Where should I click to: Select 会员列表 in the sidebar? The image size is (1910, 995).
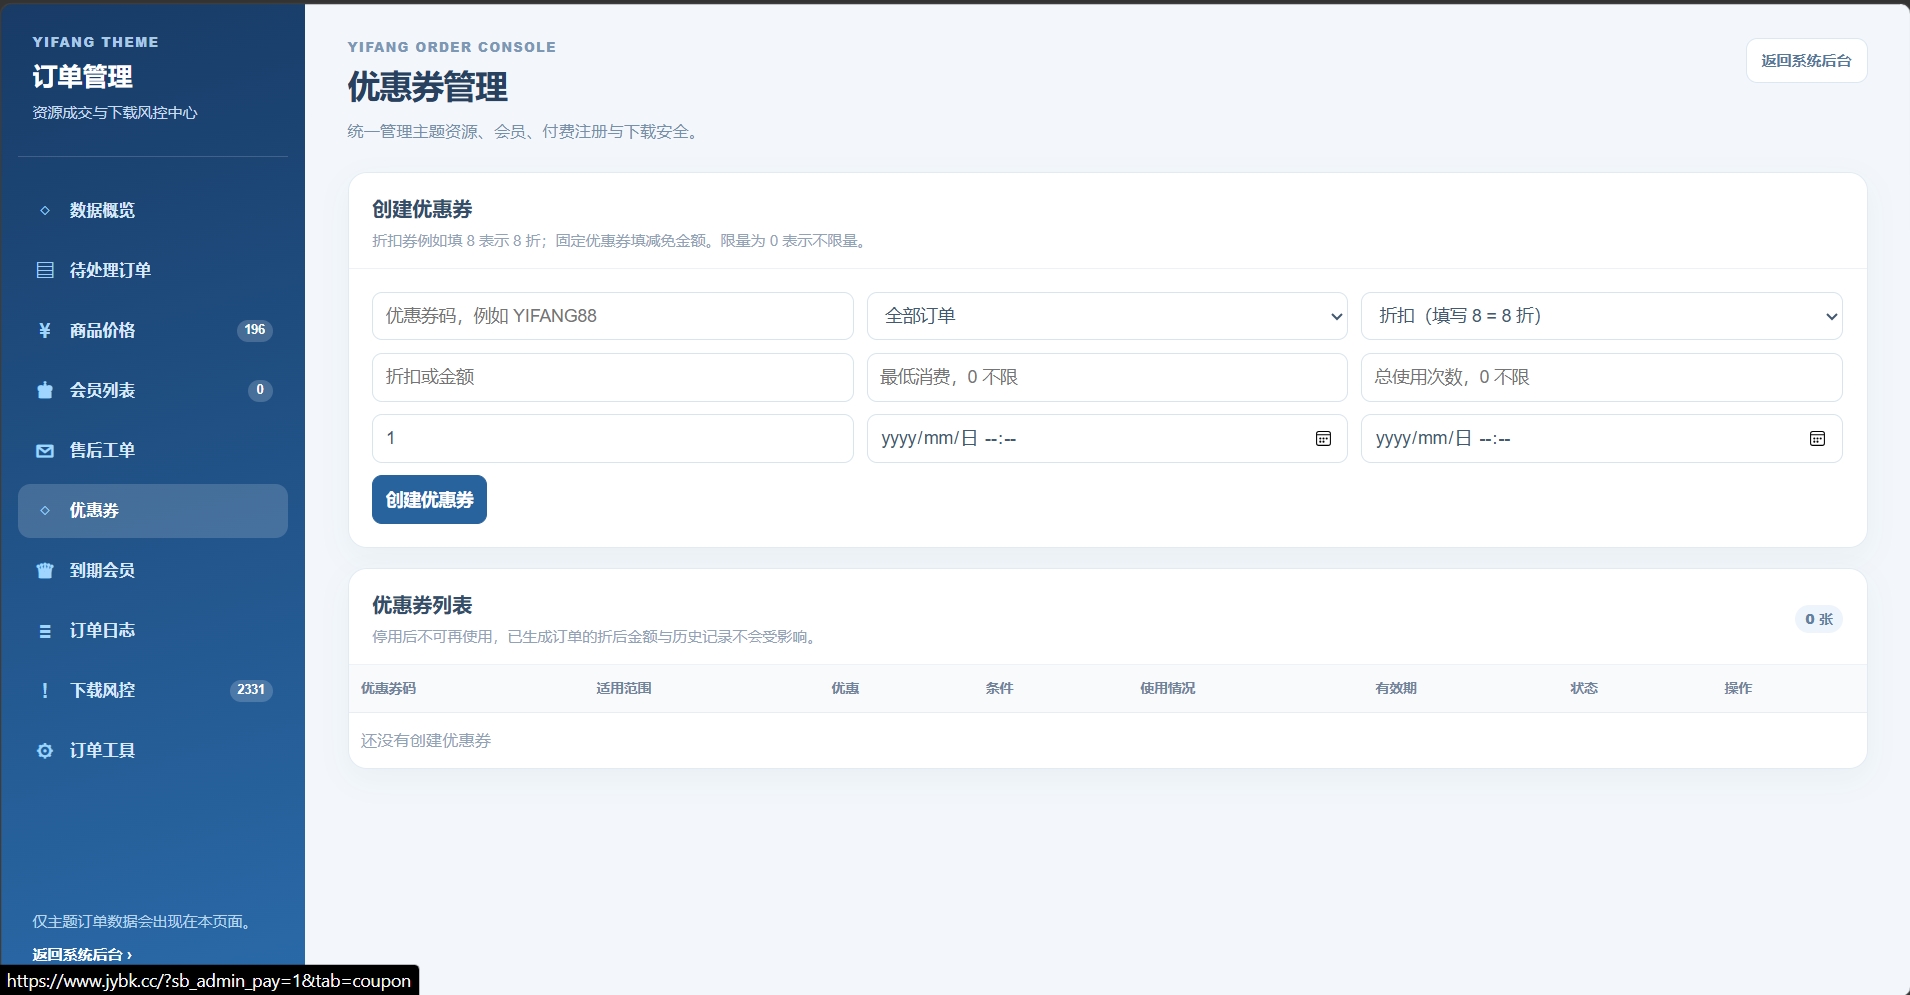pos(153,390)
